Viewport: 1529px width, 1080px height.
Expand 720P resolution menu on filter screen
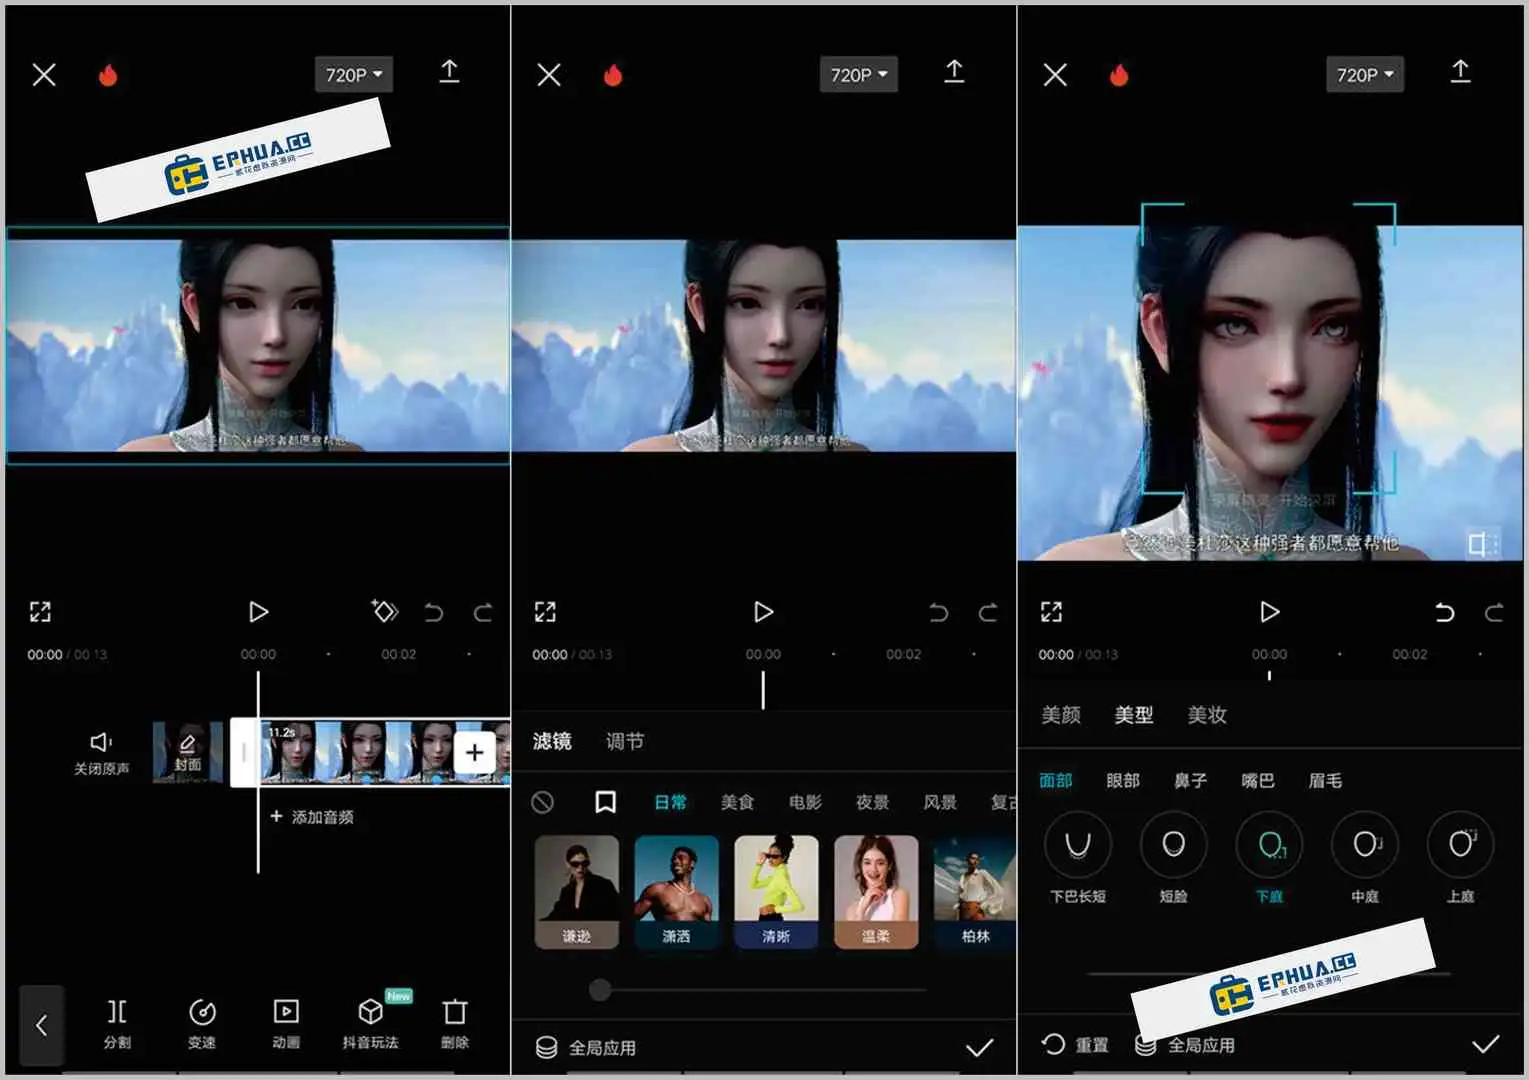click(858, 75)
